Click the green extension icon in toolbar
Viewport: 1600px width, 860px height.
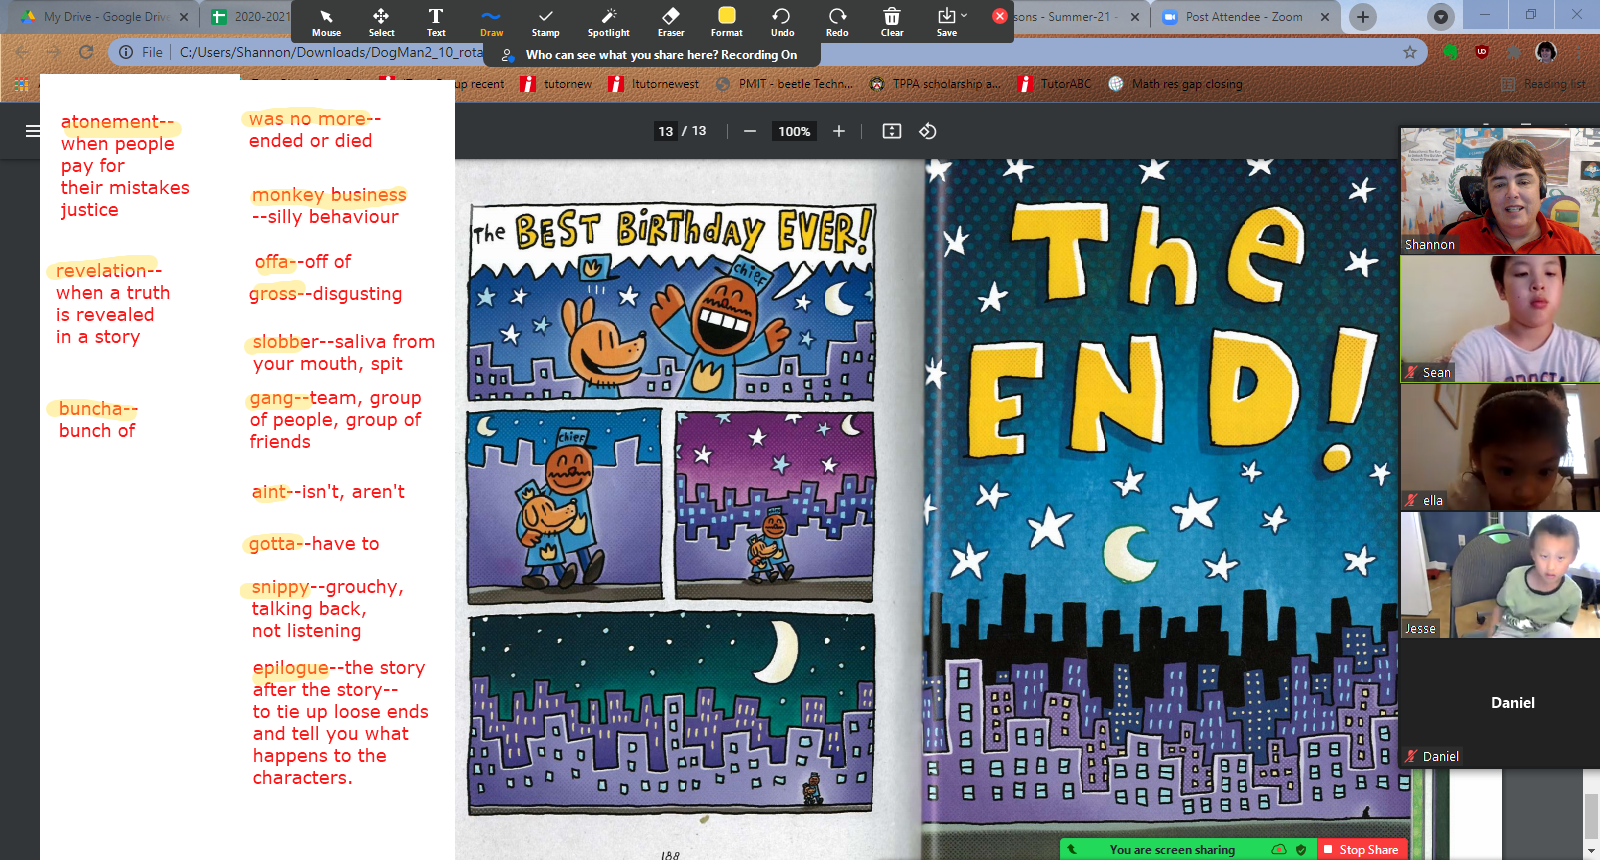[1450, 52]
